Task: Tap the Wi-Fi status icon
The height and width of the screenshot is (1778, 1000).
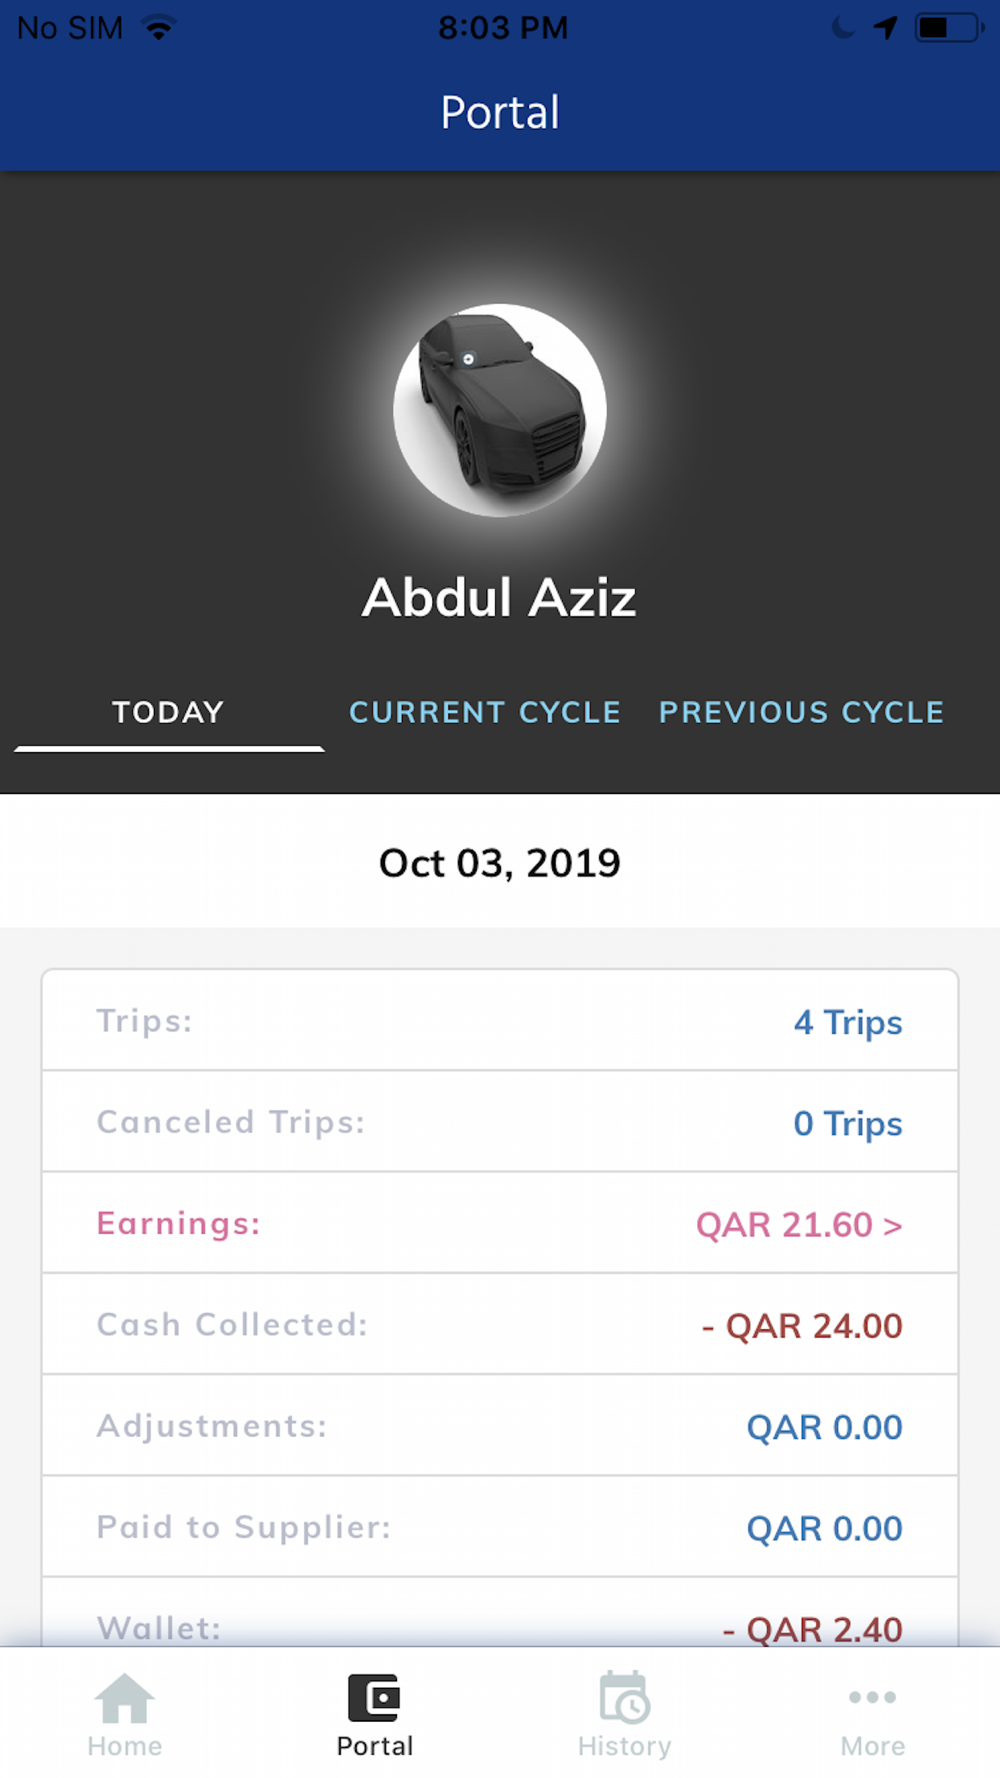Action: 159,27
